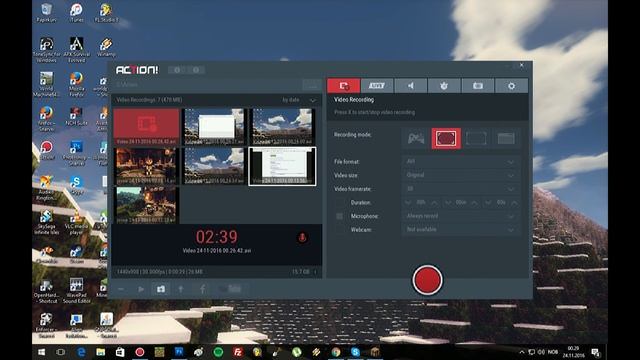Open Photoshop from the taskbar
640x360 pixels.
(179, 352)
